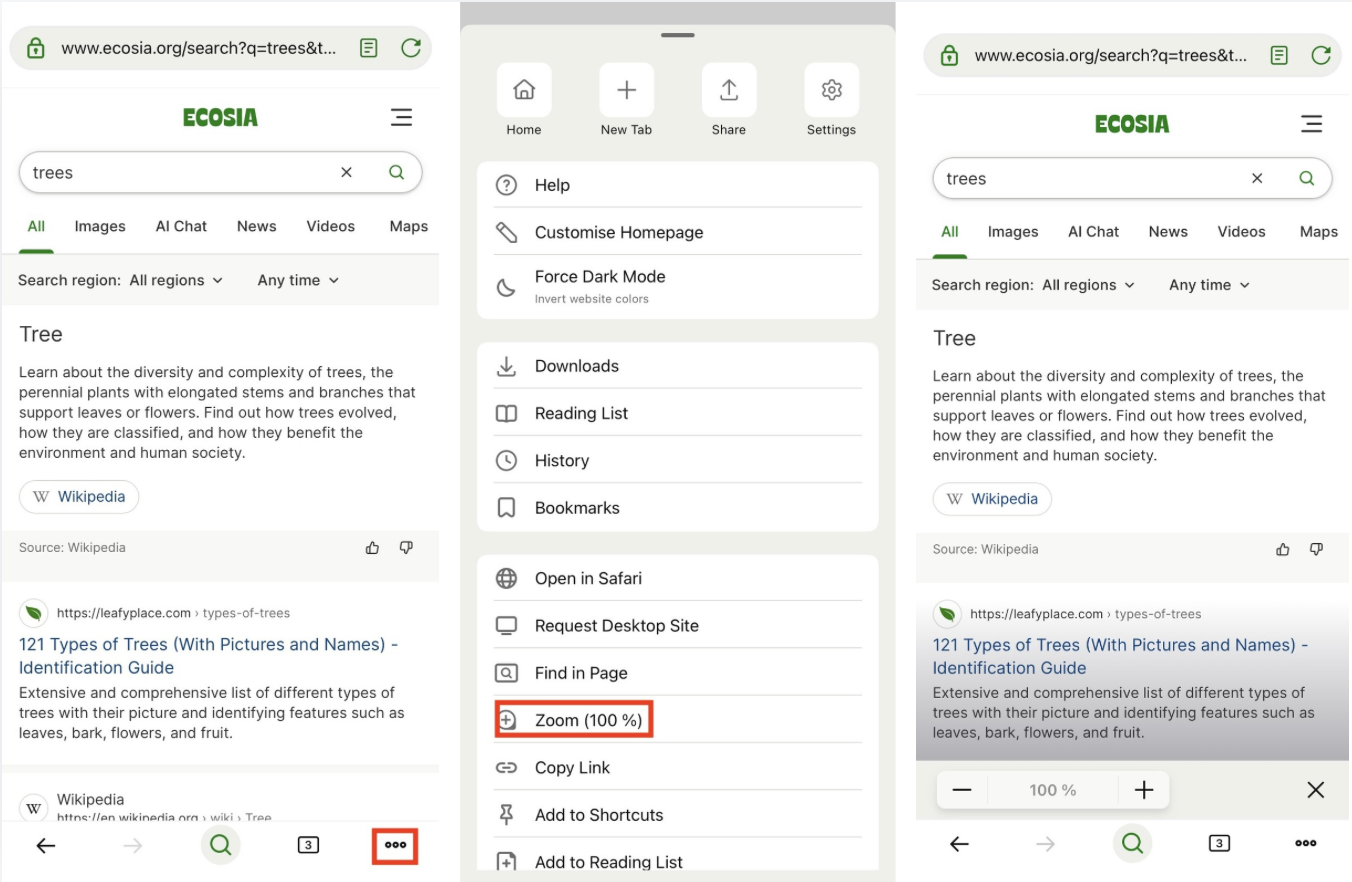Image resolution: width=1352 pixels, height=882 pixels.
Task: Toggle Force Dark Mode in the menu
Action: click(x=678, y=287)
